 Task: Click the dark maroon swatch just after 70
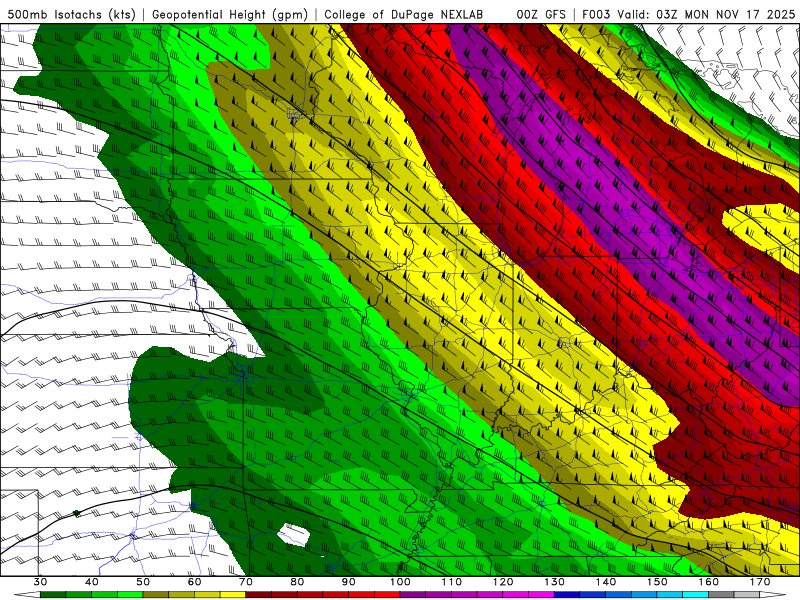259,595
